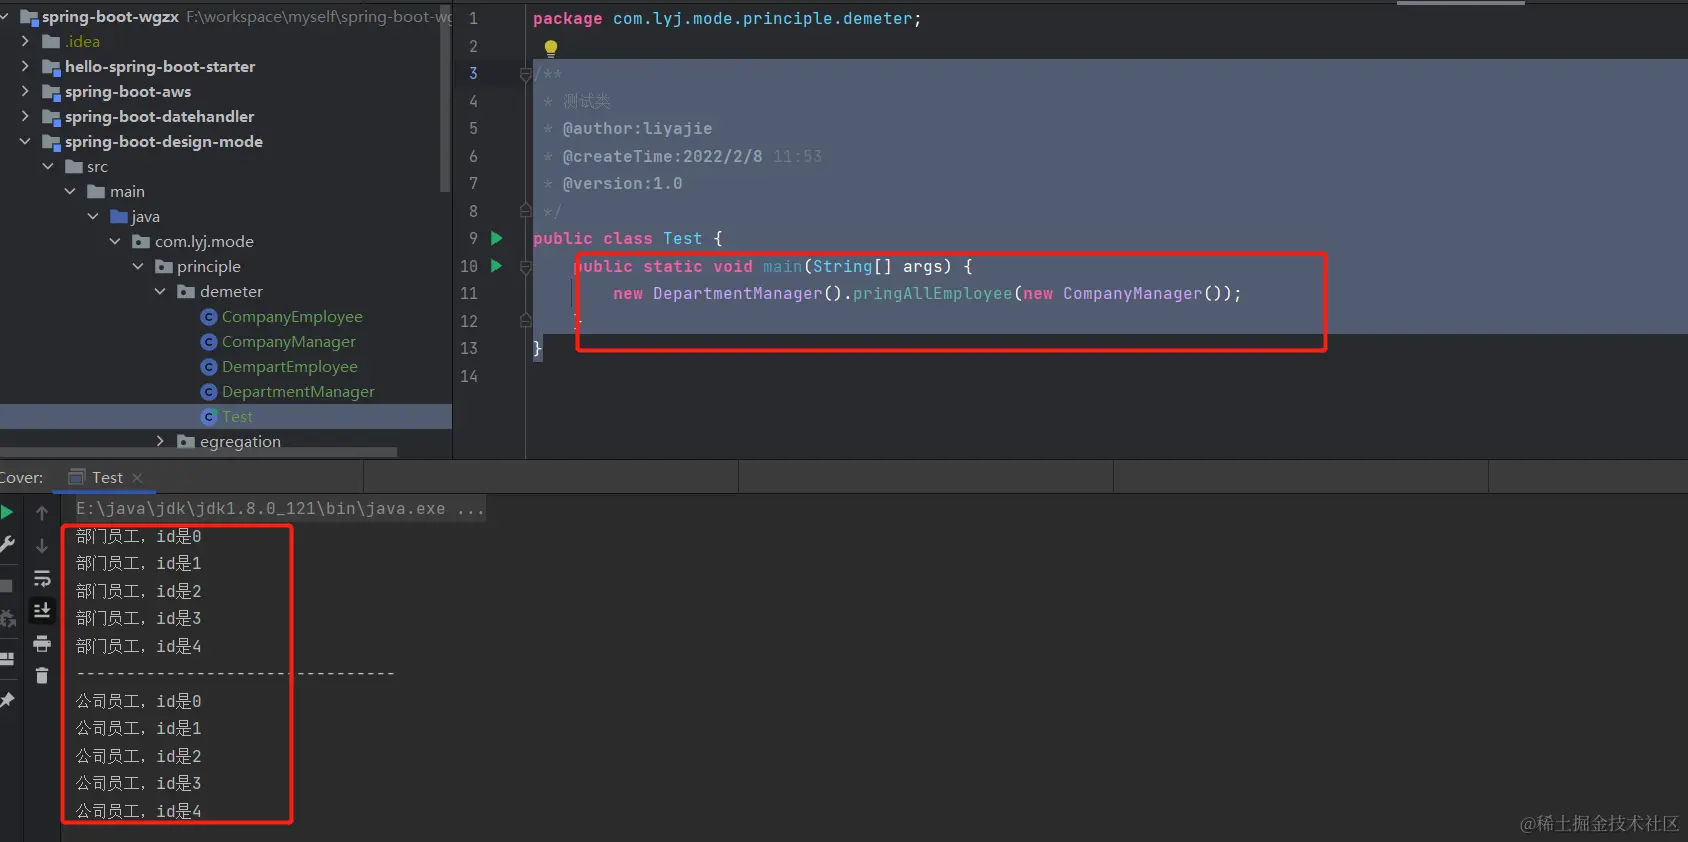1688x842 pixels.
Task: Click console line '部门员工, id是3'
Action: 139,619
